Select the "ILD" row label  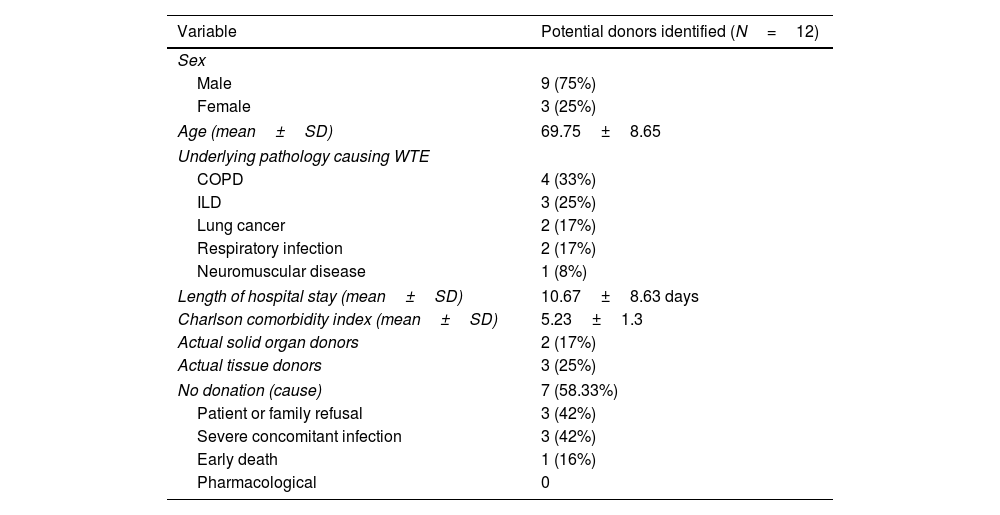click(209, 203)
